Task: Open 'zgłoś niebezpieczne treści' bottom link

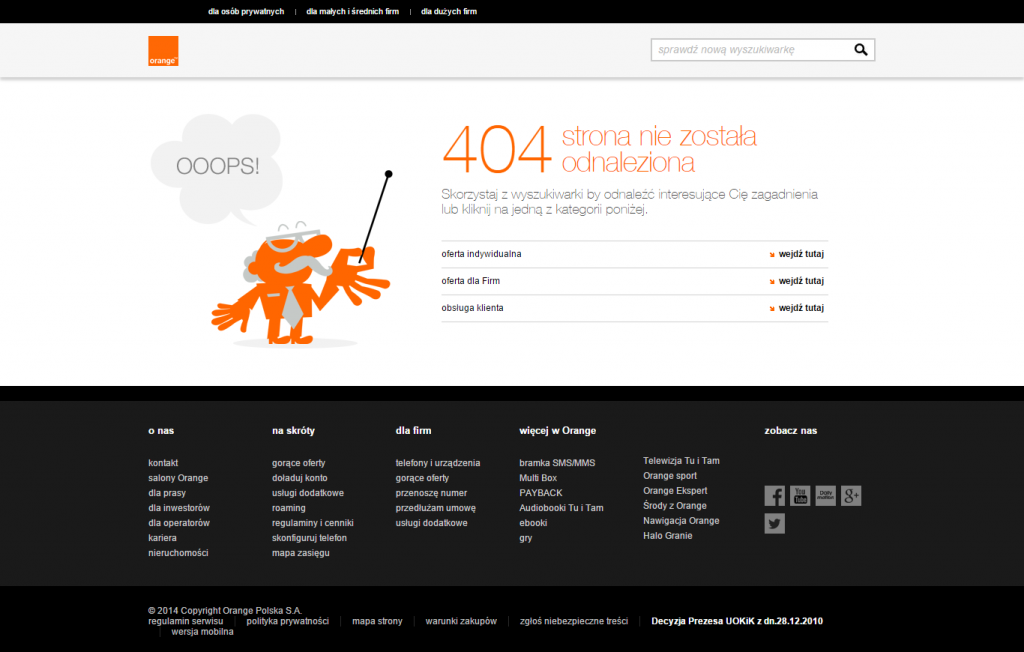Action: pos(574,621)
